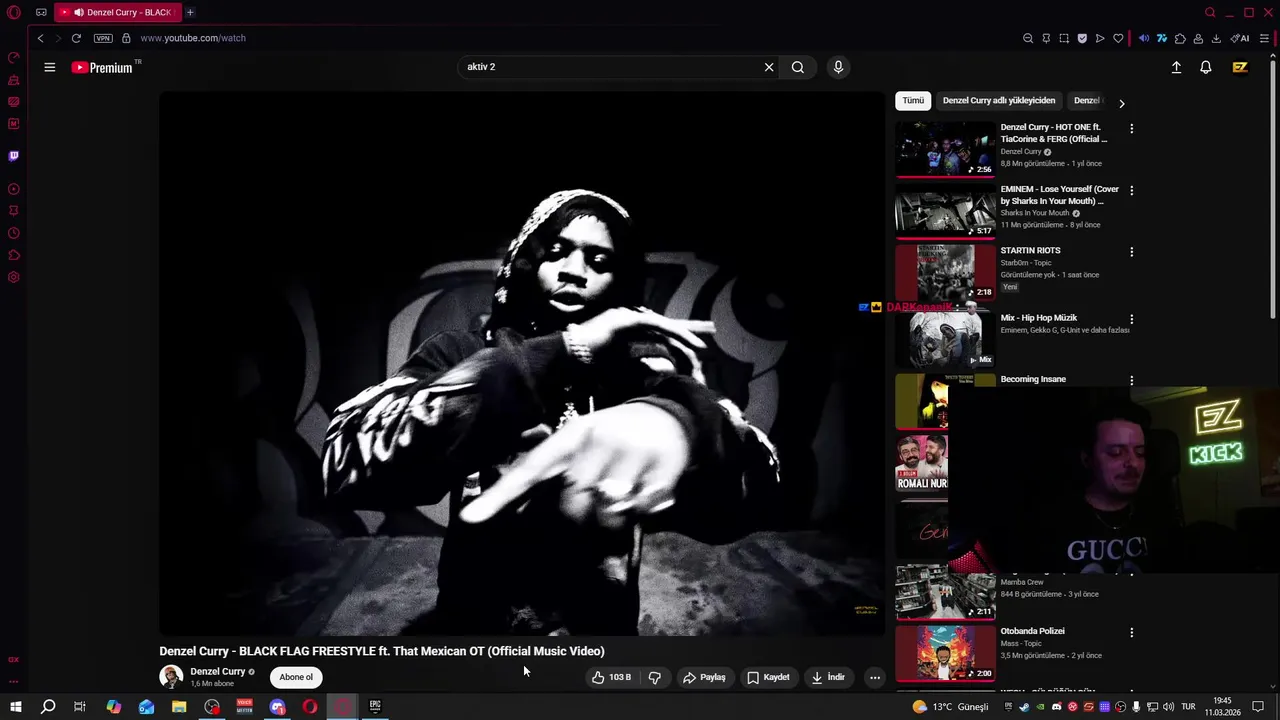Open YouTube notifications bell
Image resolution: width=1280 pixels, height=720 pixels.
click(1206, 67)
